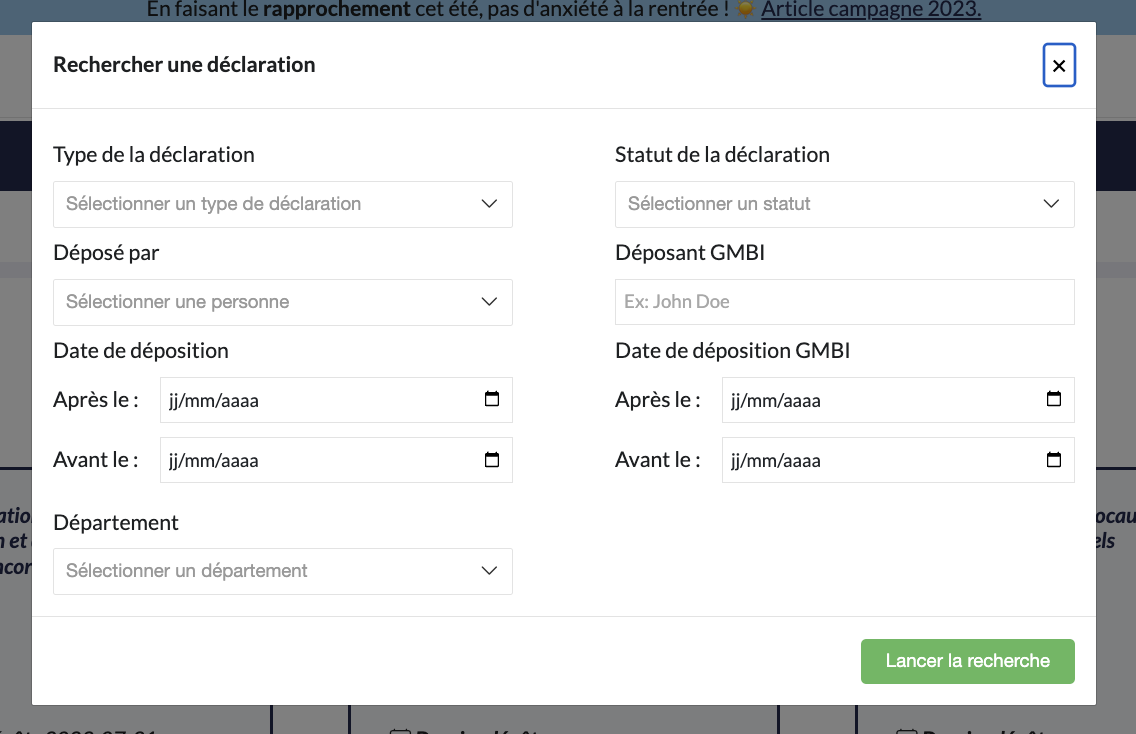Click chevron arrow in Département field
Screen dimensions: 1136x734
point(489,571)
